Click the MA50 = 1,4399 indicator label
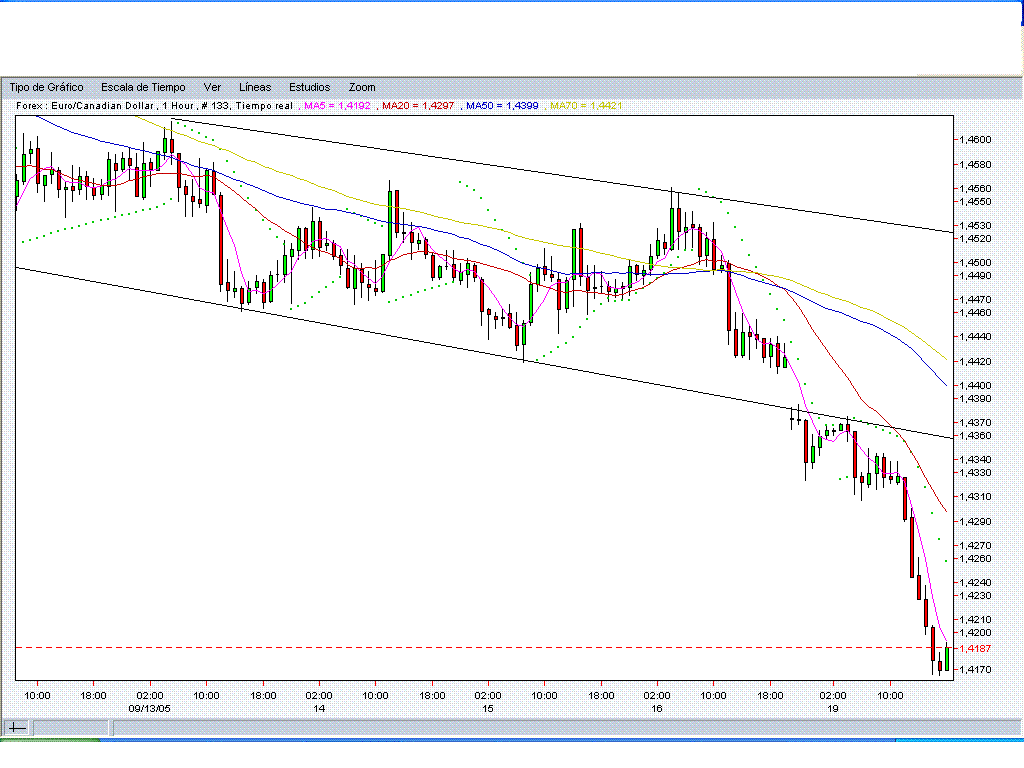 502,106
